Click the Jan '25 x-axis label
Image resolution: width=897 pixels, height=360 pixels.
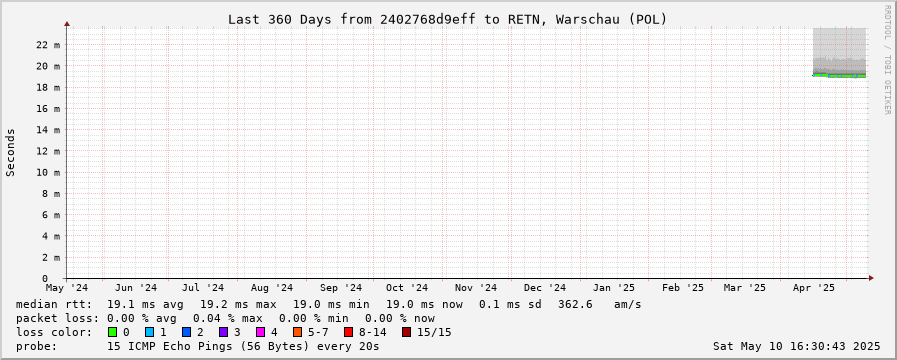point(614,288)
